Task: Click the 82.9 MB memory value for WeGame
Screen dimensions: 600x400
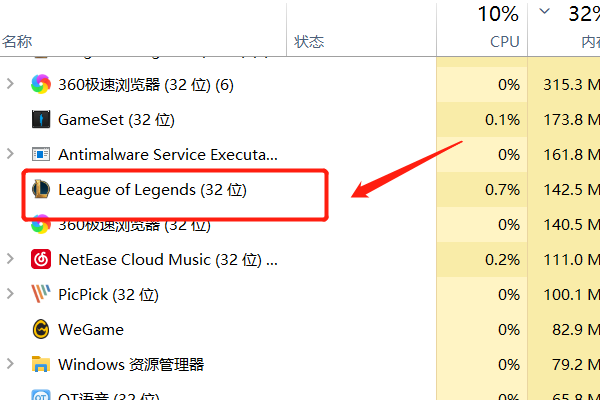Action: click(576, 330)
